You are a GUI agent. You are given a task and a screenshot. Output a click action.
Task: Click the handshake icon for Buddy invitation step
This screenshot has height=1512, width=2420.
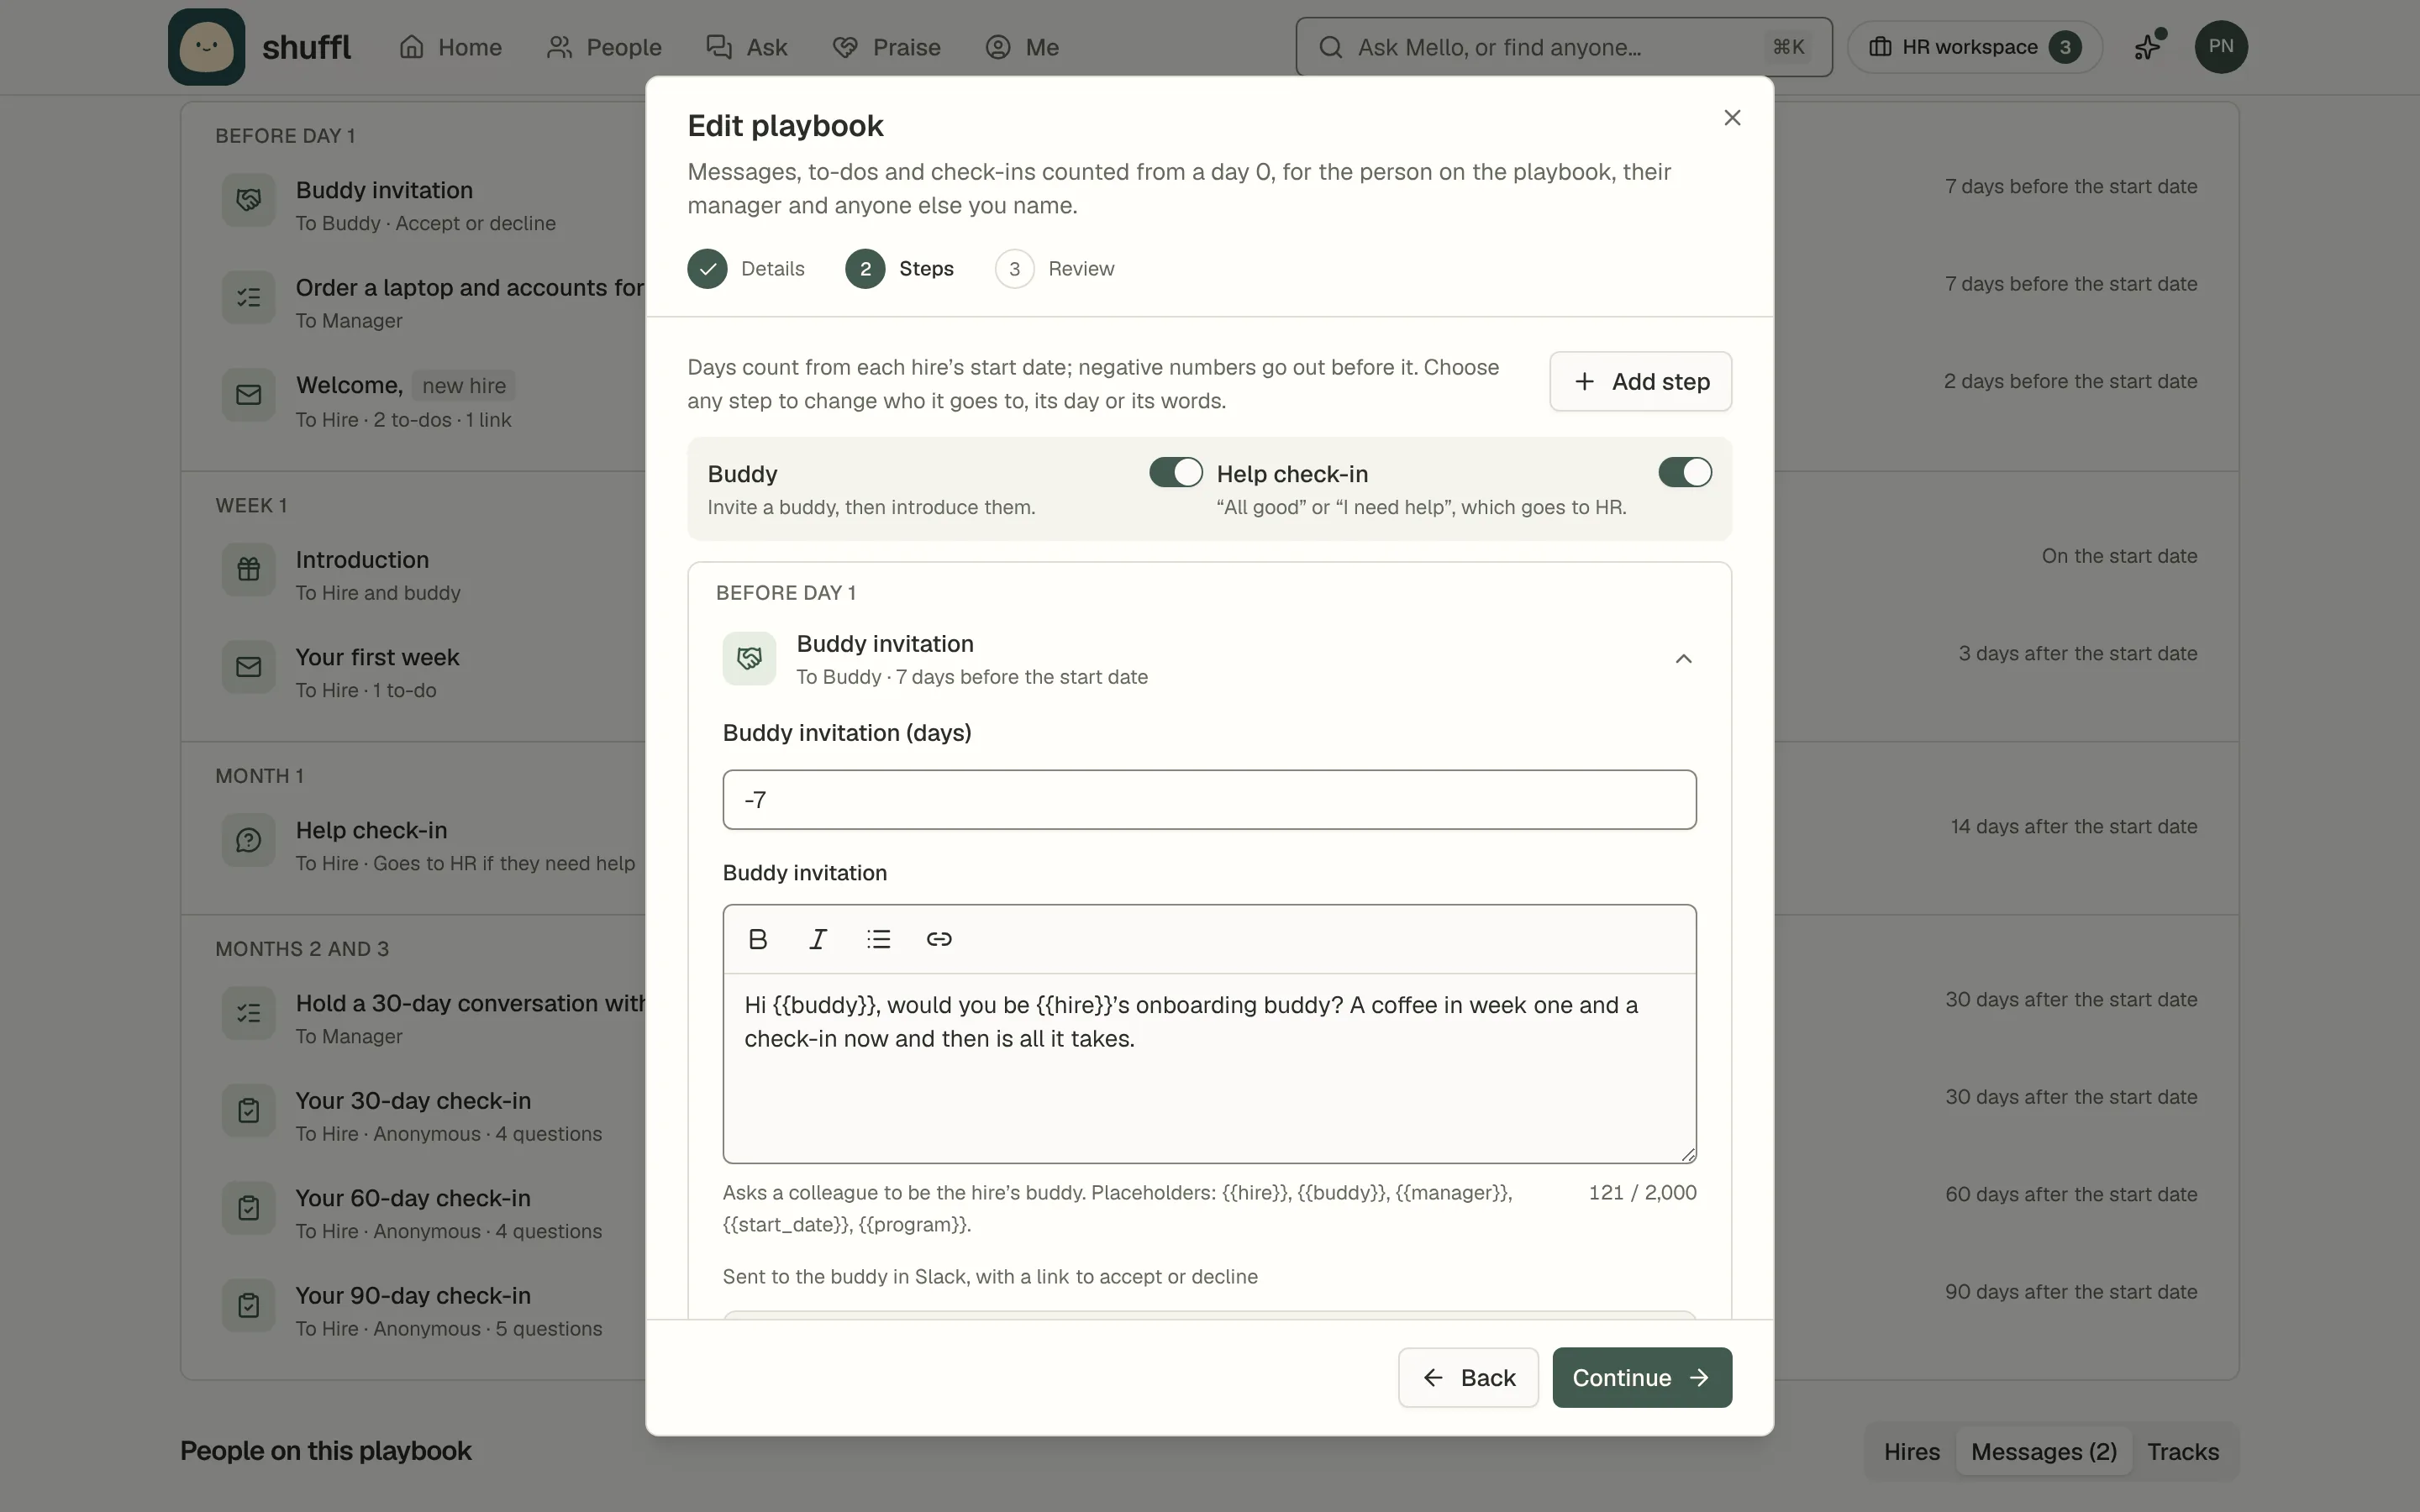(749, 659)
